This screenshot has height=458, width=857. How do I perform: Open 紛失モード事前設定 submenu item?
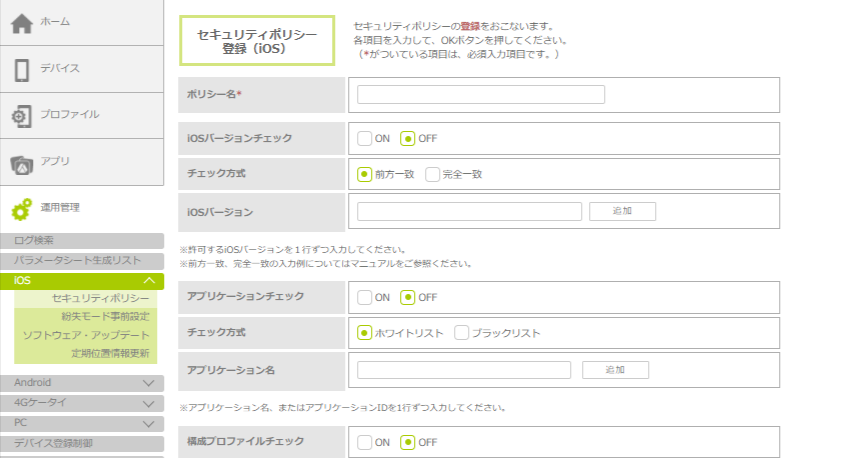[105, 317]
